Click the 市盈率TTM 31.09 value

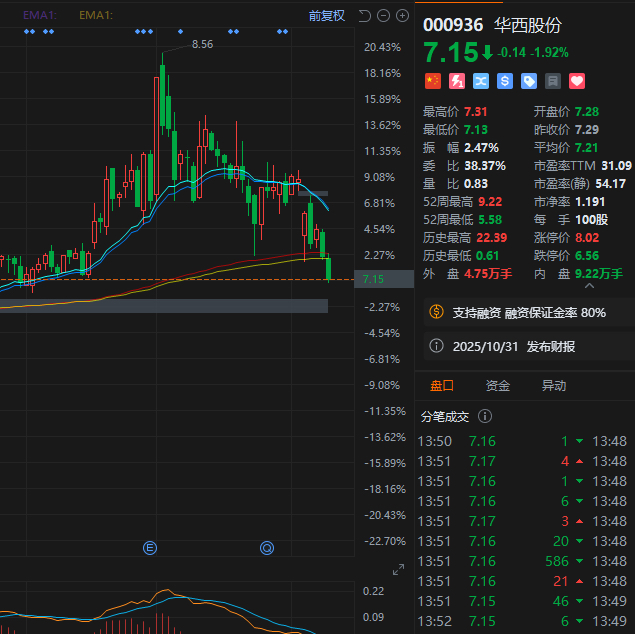coord(616,166)
